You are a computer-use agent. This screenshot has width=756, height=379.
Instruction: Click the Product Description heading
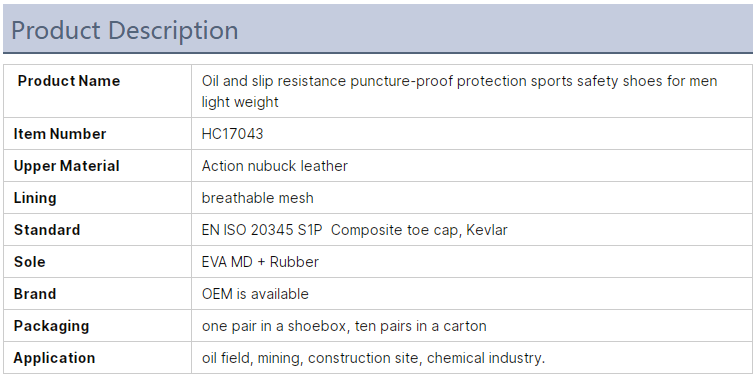pyautogui.click(x=124, y=30)
